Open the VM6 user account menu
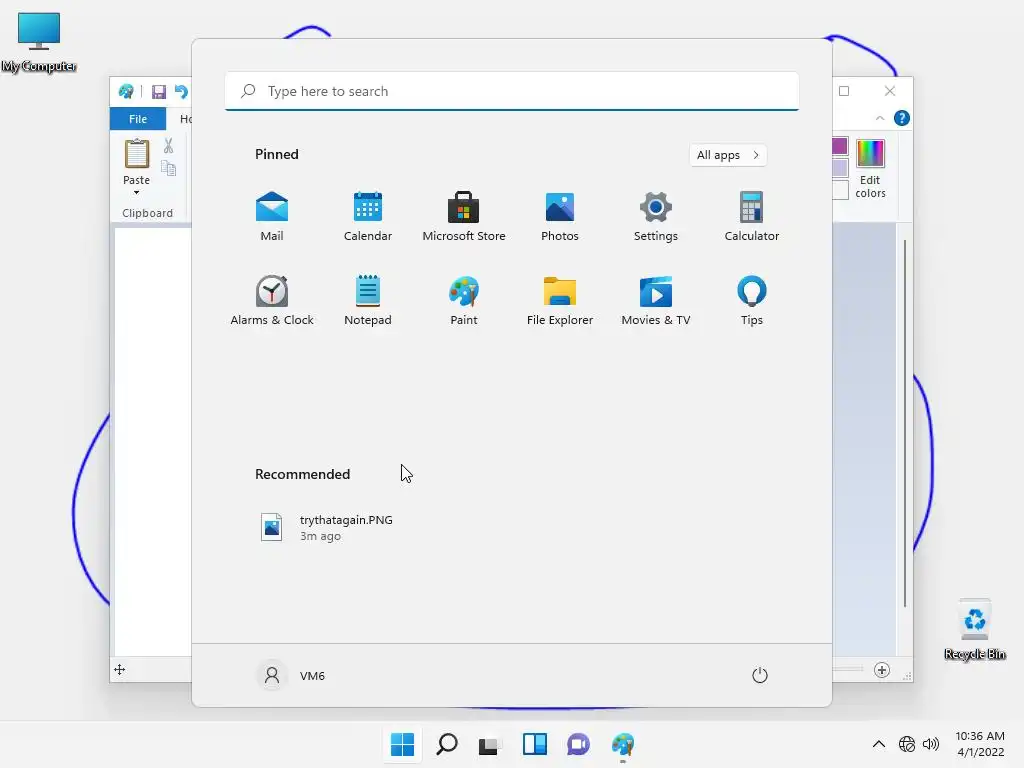 pos(291,675)
